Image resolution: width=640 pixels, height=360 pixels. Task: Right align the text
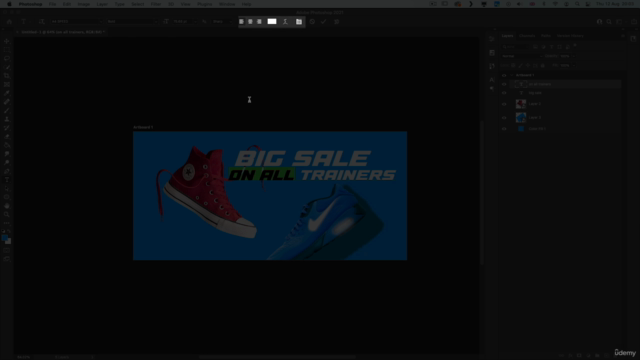pyautogui.click(x=259, y=22)
